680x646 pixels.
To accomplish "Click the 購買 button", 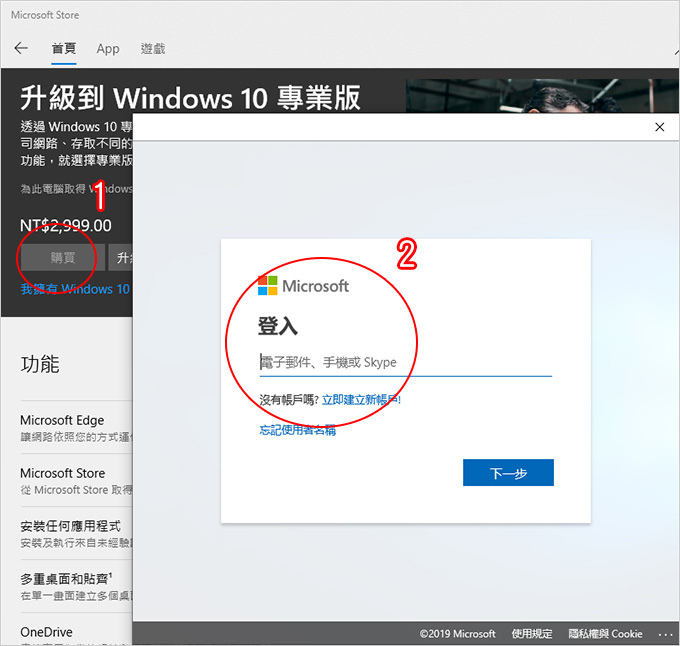I will pyautogui.click(x=62, y=258).
